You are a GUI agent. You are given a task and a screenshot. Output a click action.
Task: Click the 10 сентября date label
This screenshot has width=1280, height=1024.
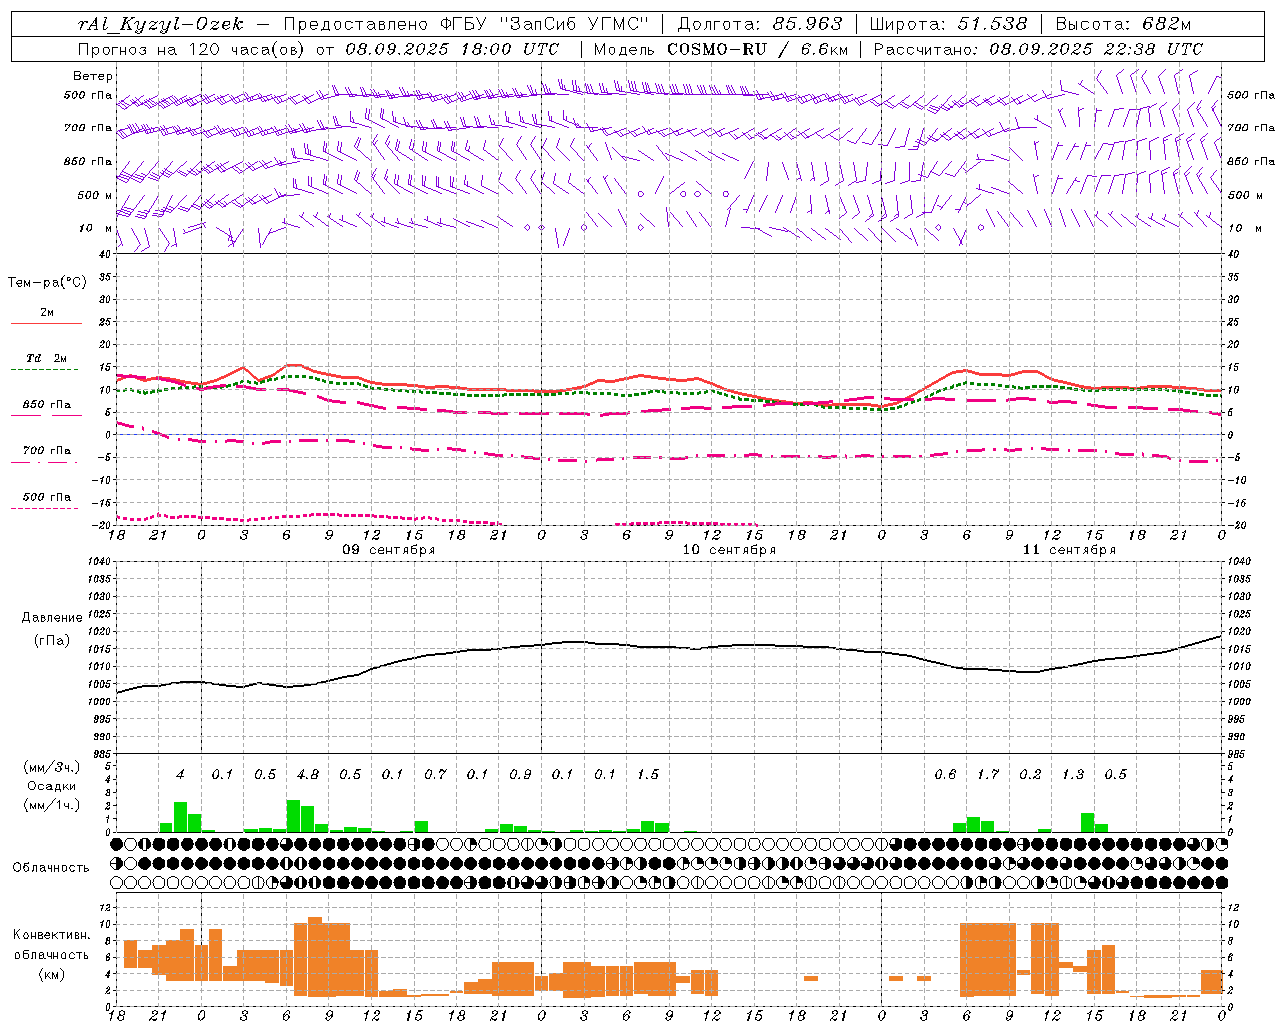(x=729, y=550)
